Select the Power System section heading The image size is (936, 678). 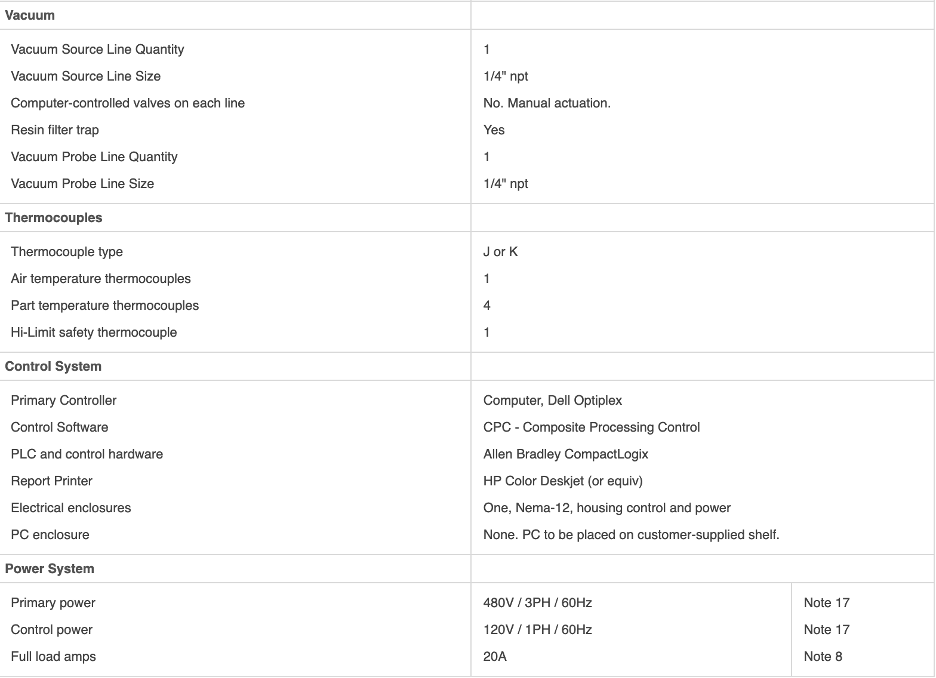50,568
